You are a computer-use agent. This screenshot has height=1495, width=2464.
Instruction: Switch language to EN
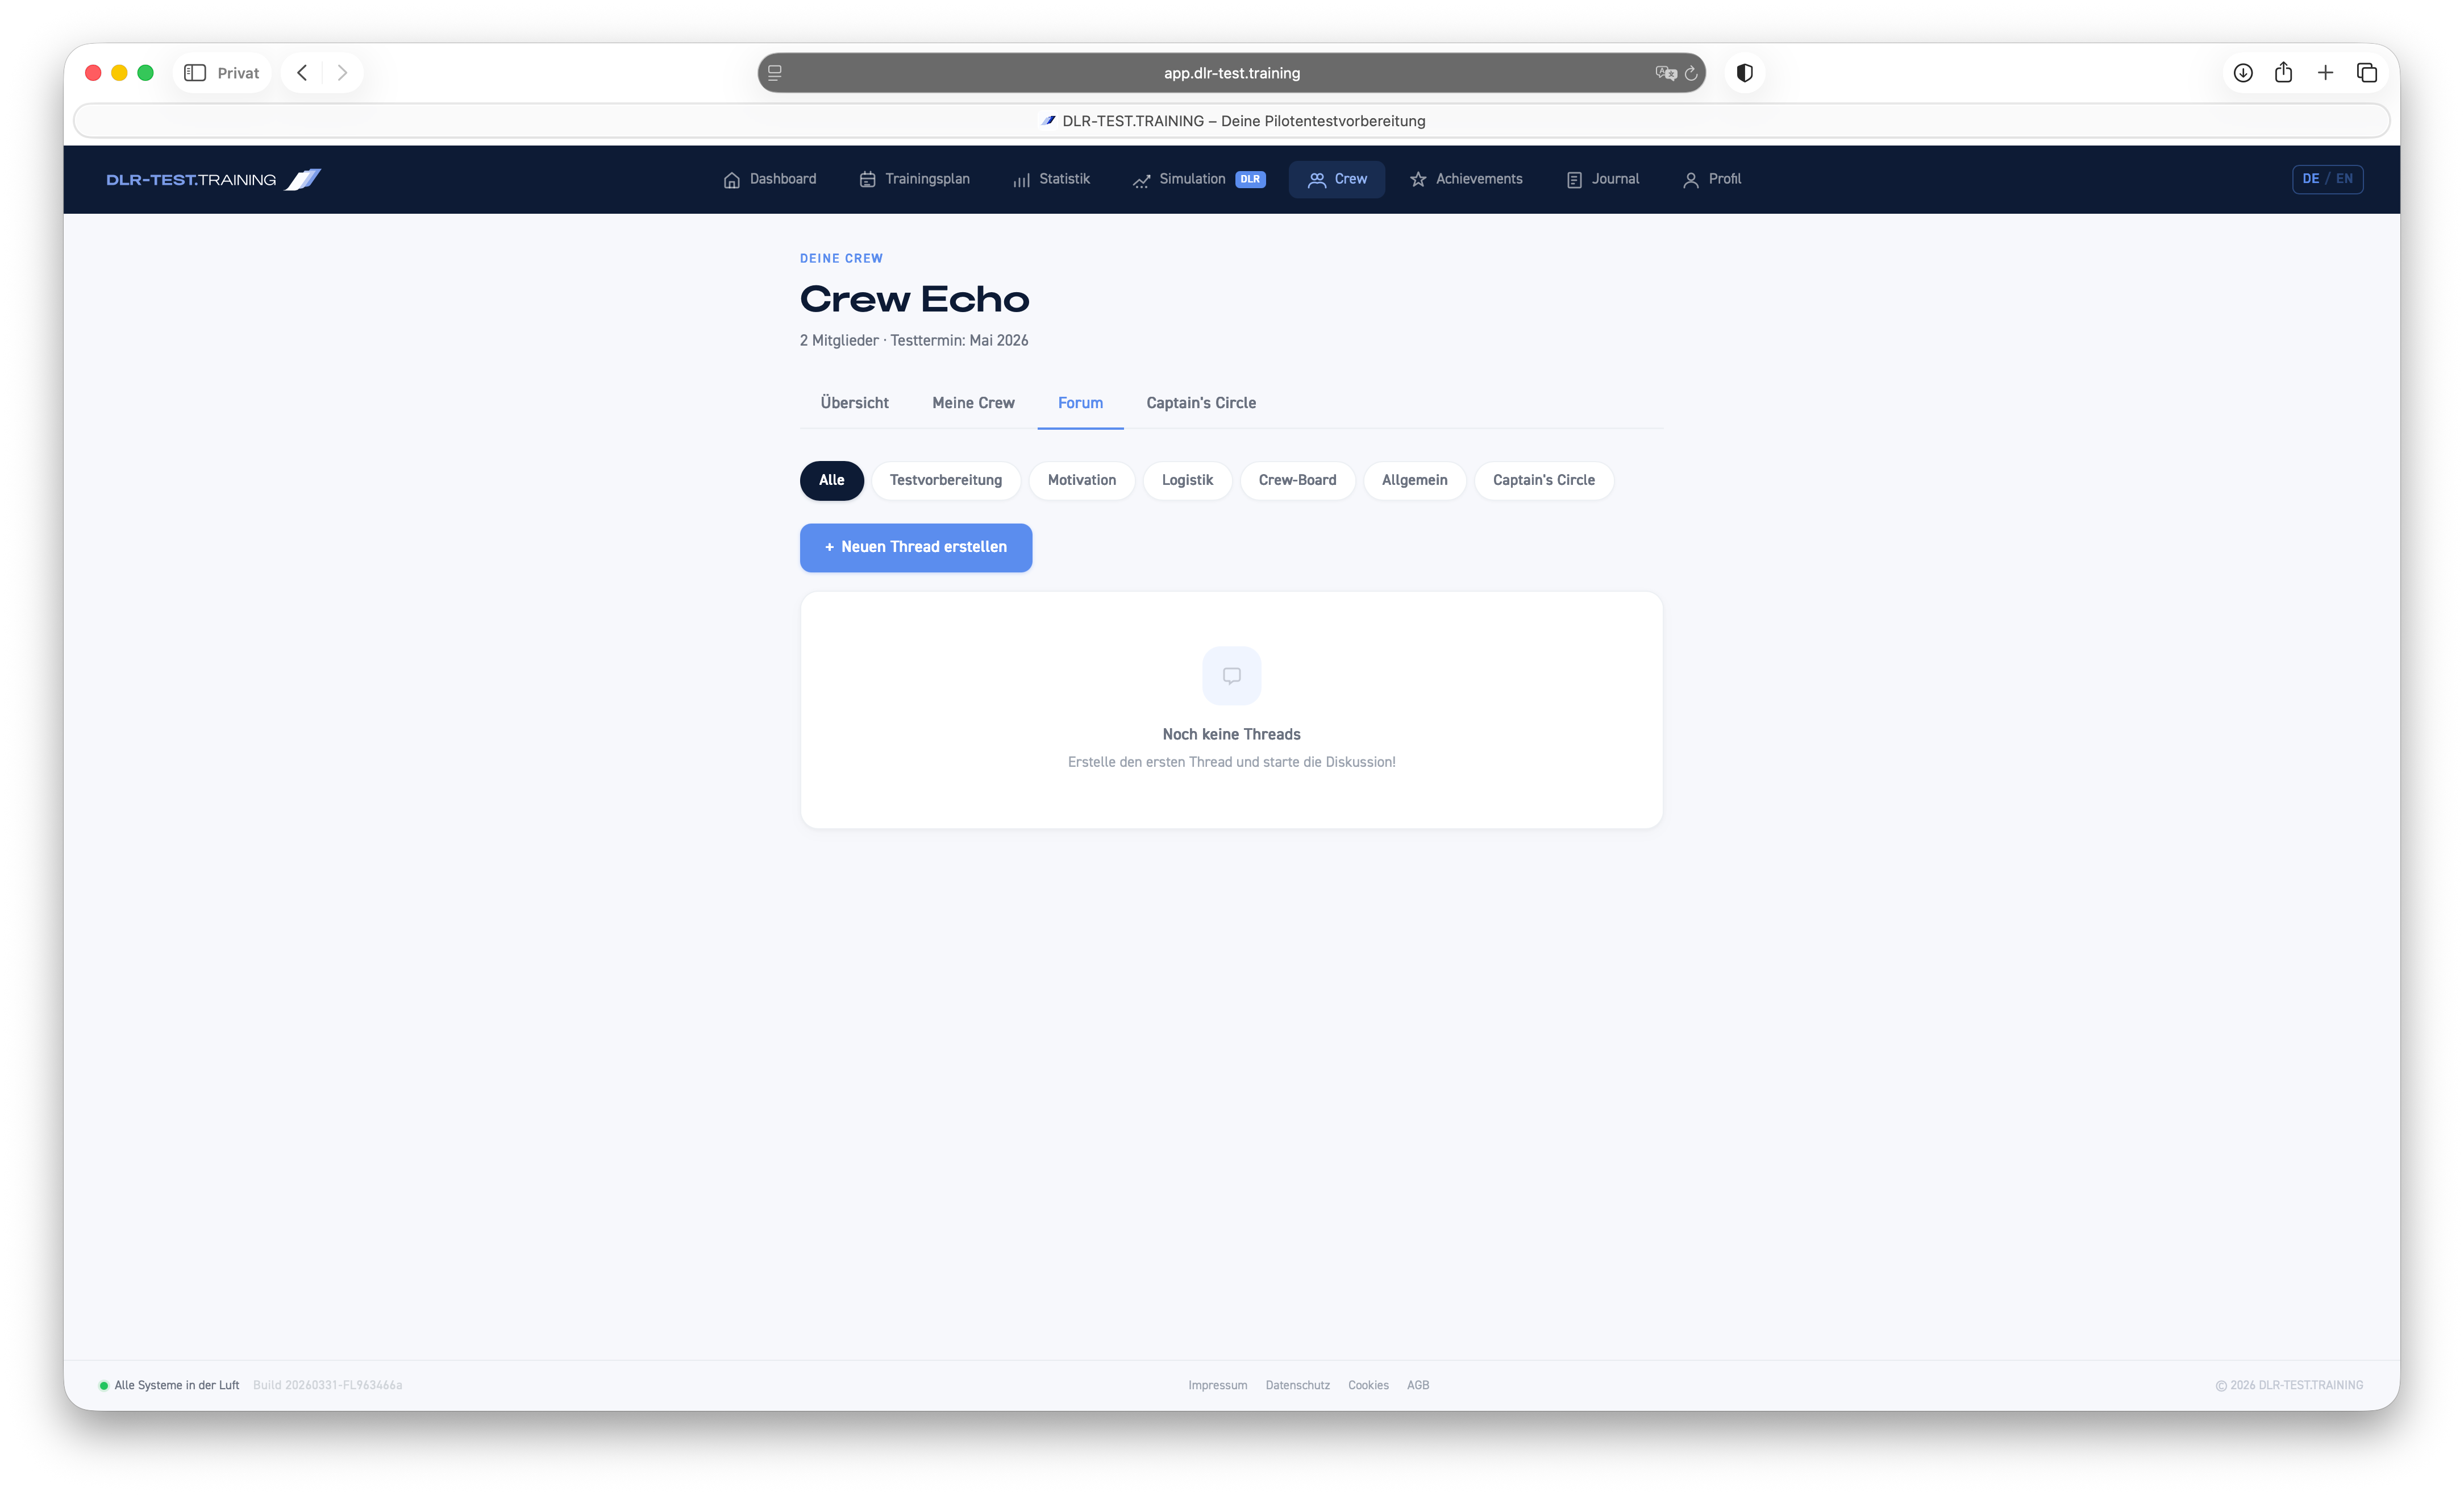coord(2344,179)
